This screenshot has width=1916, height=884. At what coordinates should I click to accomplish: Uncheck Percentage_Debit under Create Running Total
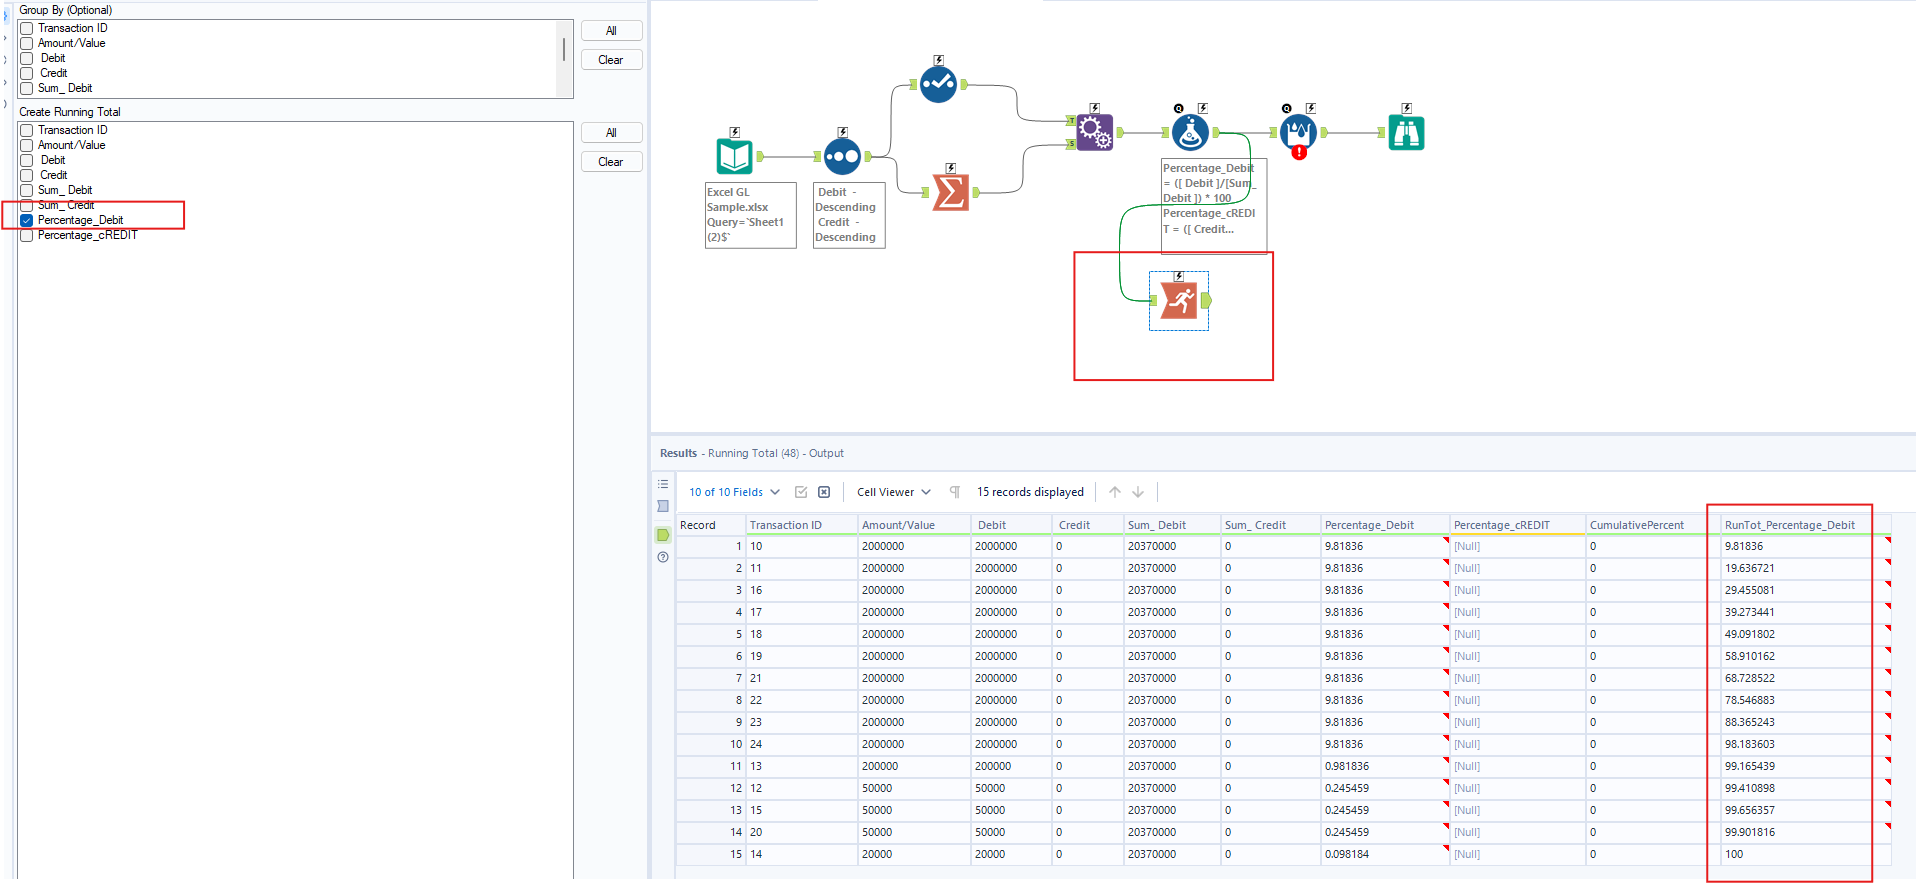pos(27,220)
